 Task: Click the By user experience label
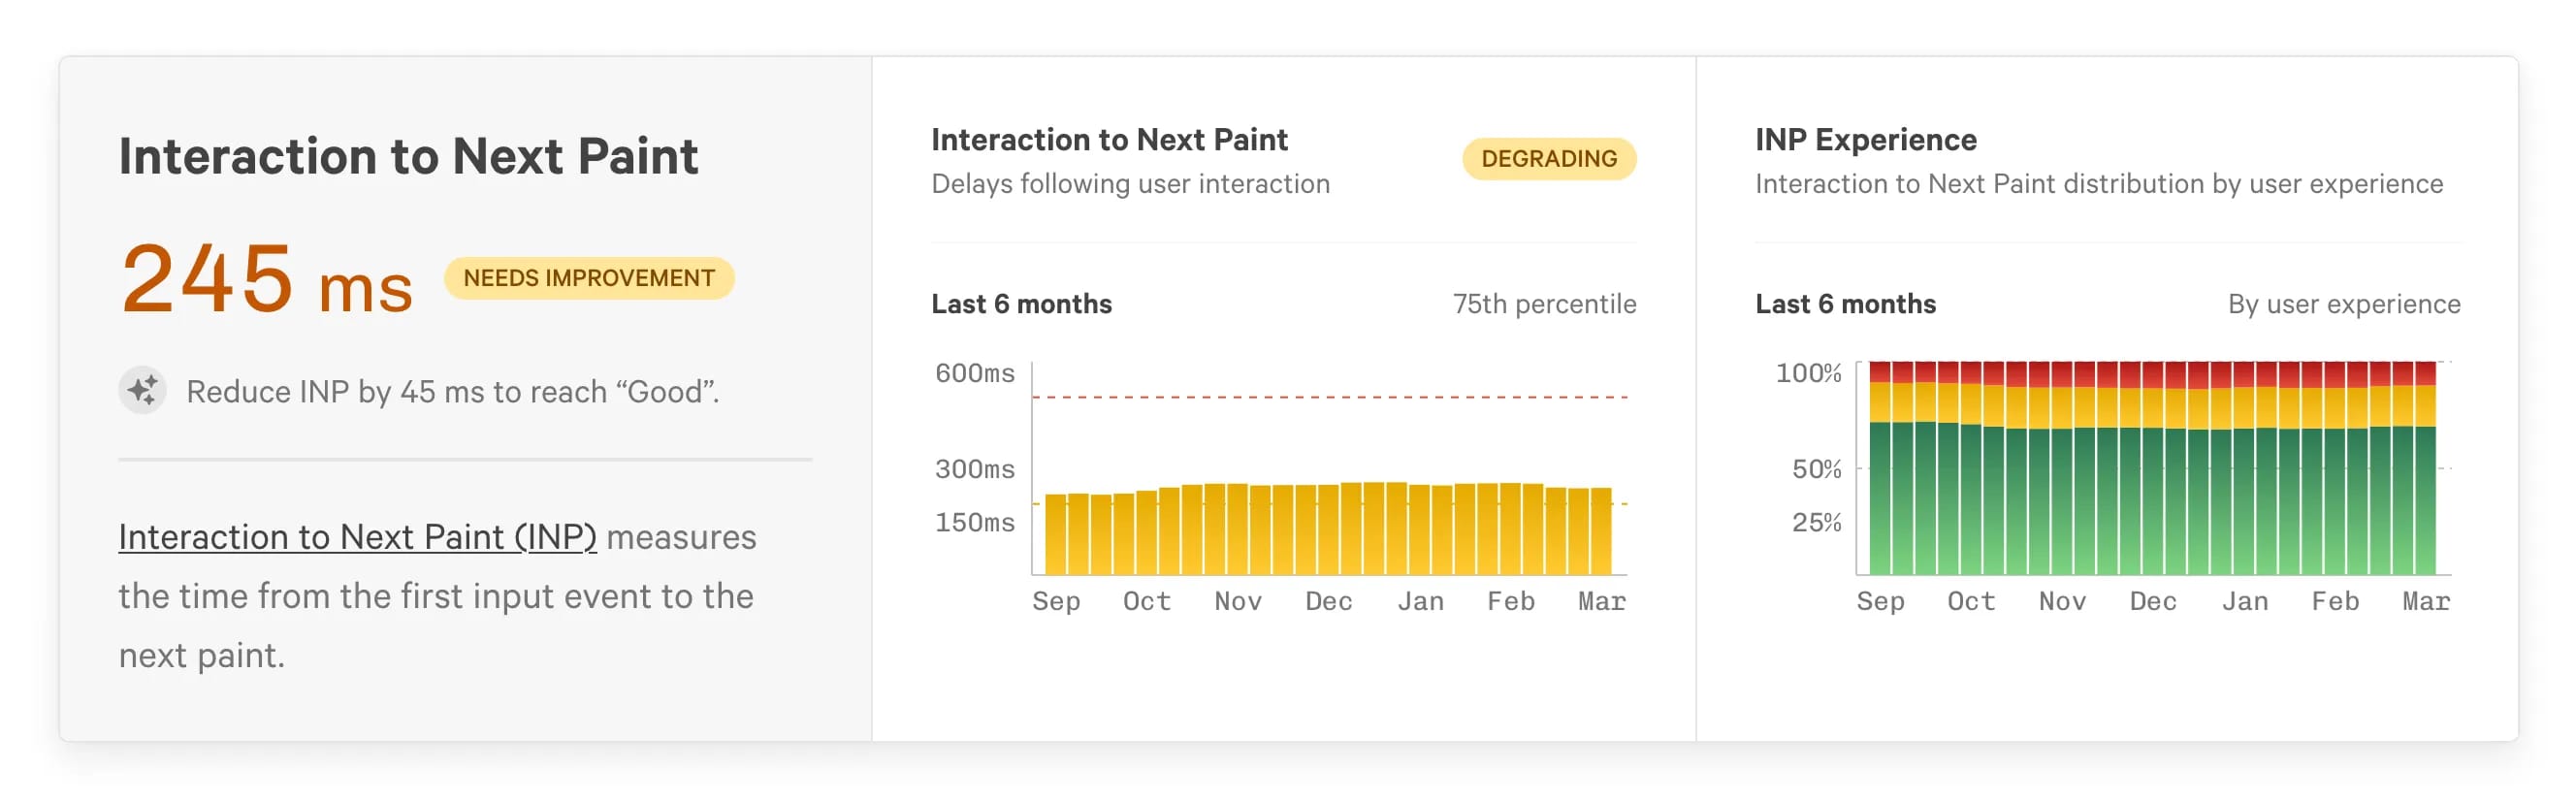pos(2343,304)
